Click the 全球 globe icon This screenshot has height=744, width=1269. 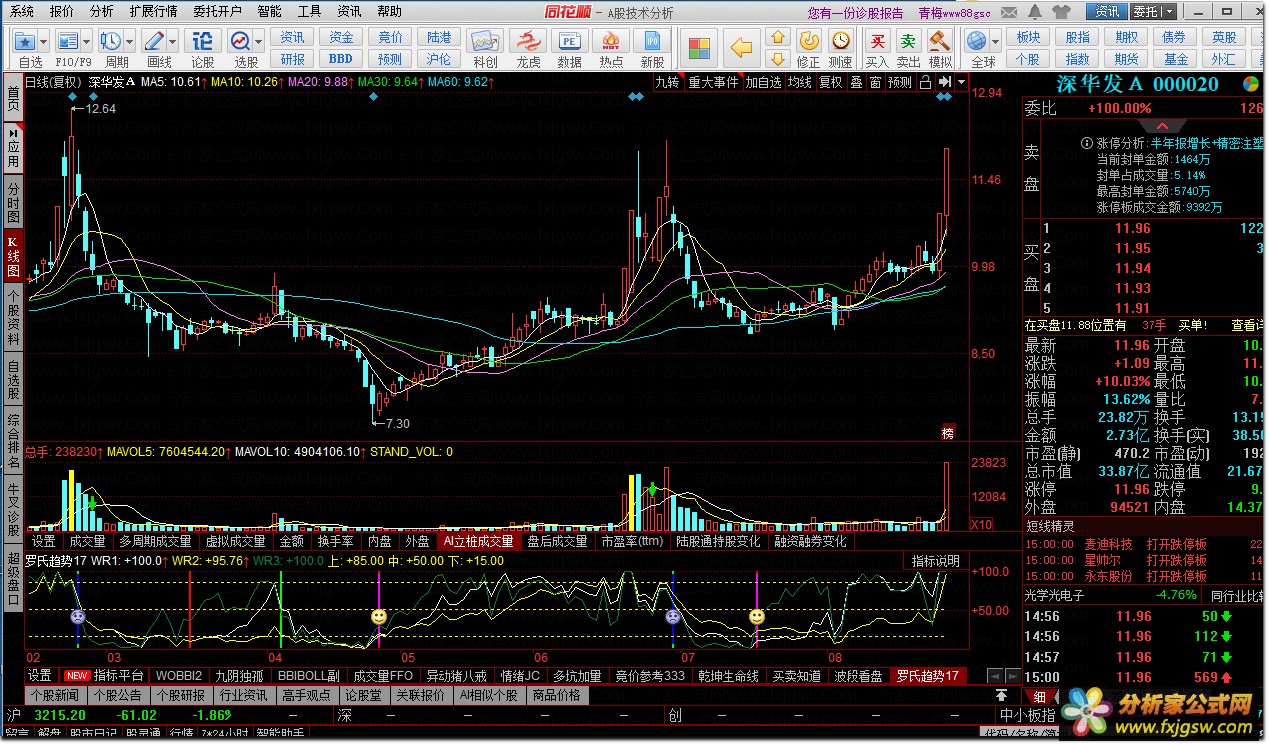tap(977, 41)
